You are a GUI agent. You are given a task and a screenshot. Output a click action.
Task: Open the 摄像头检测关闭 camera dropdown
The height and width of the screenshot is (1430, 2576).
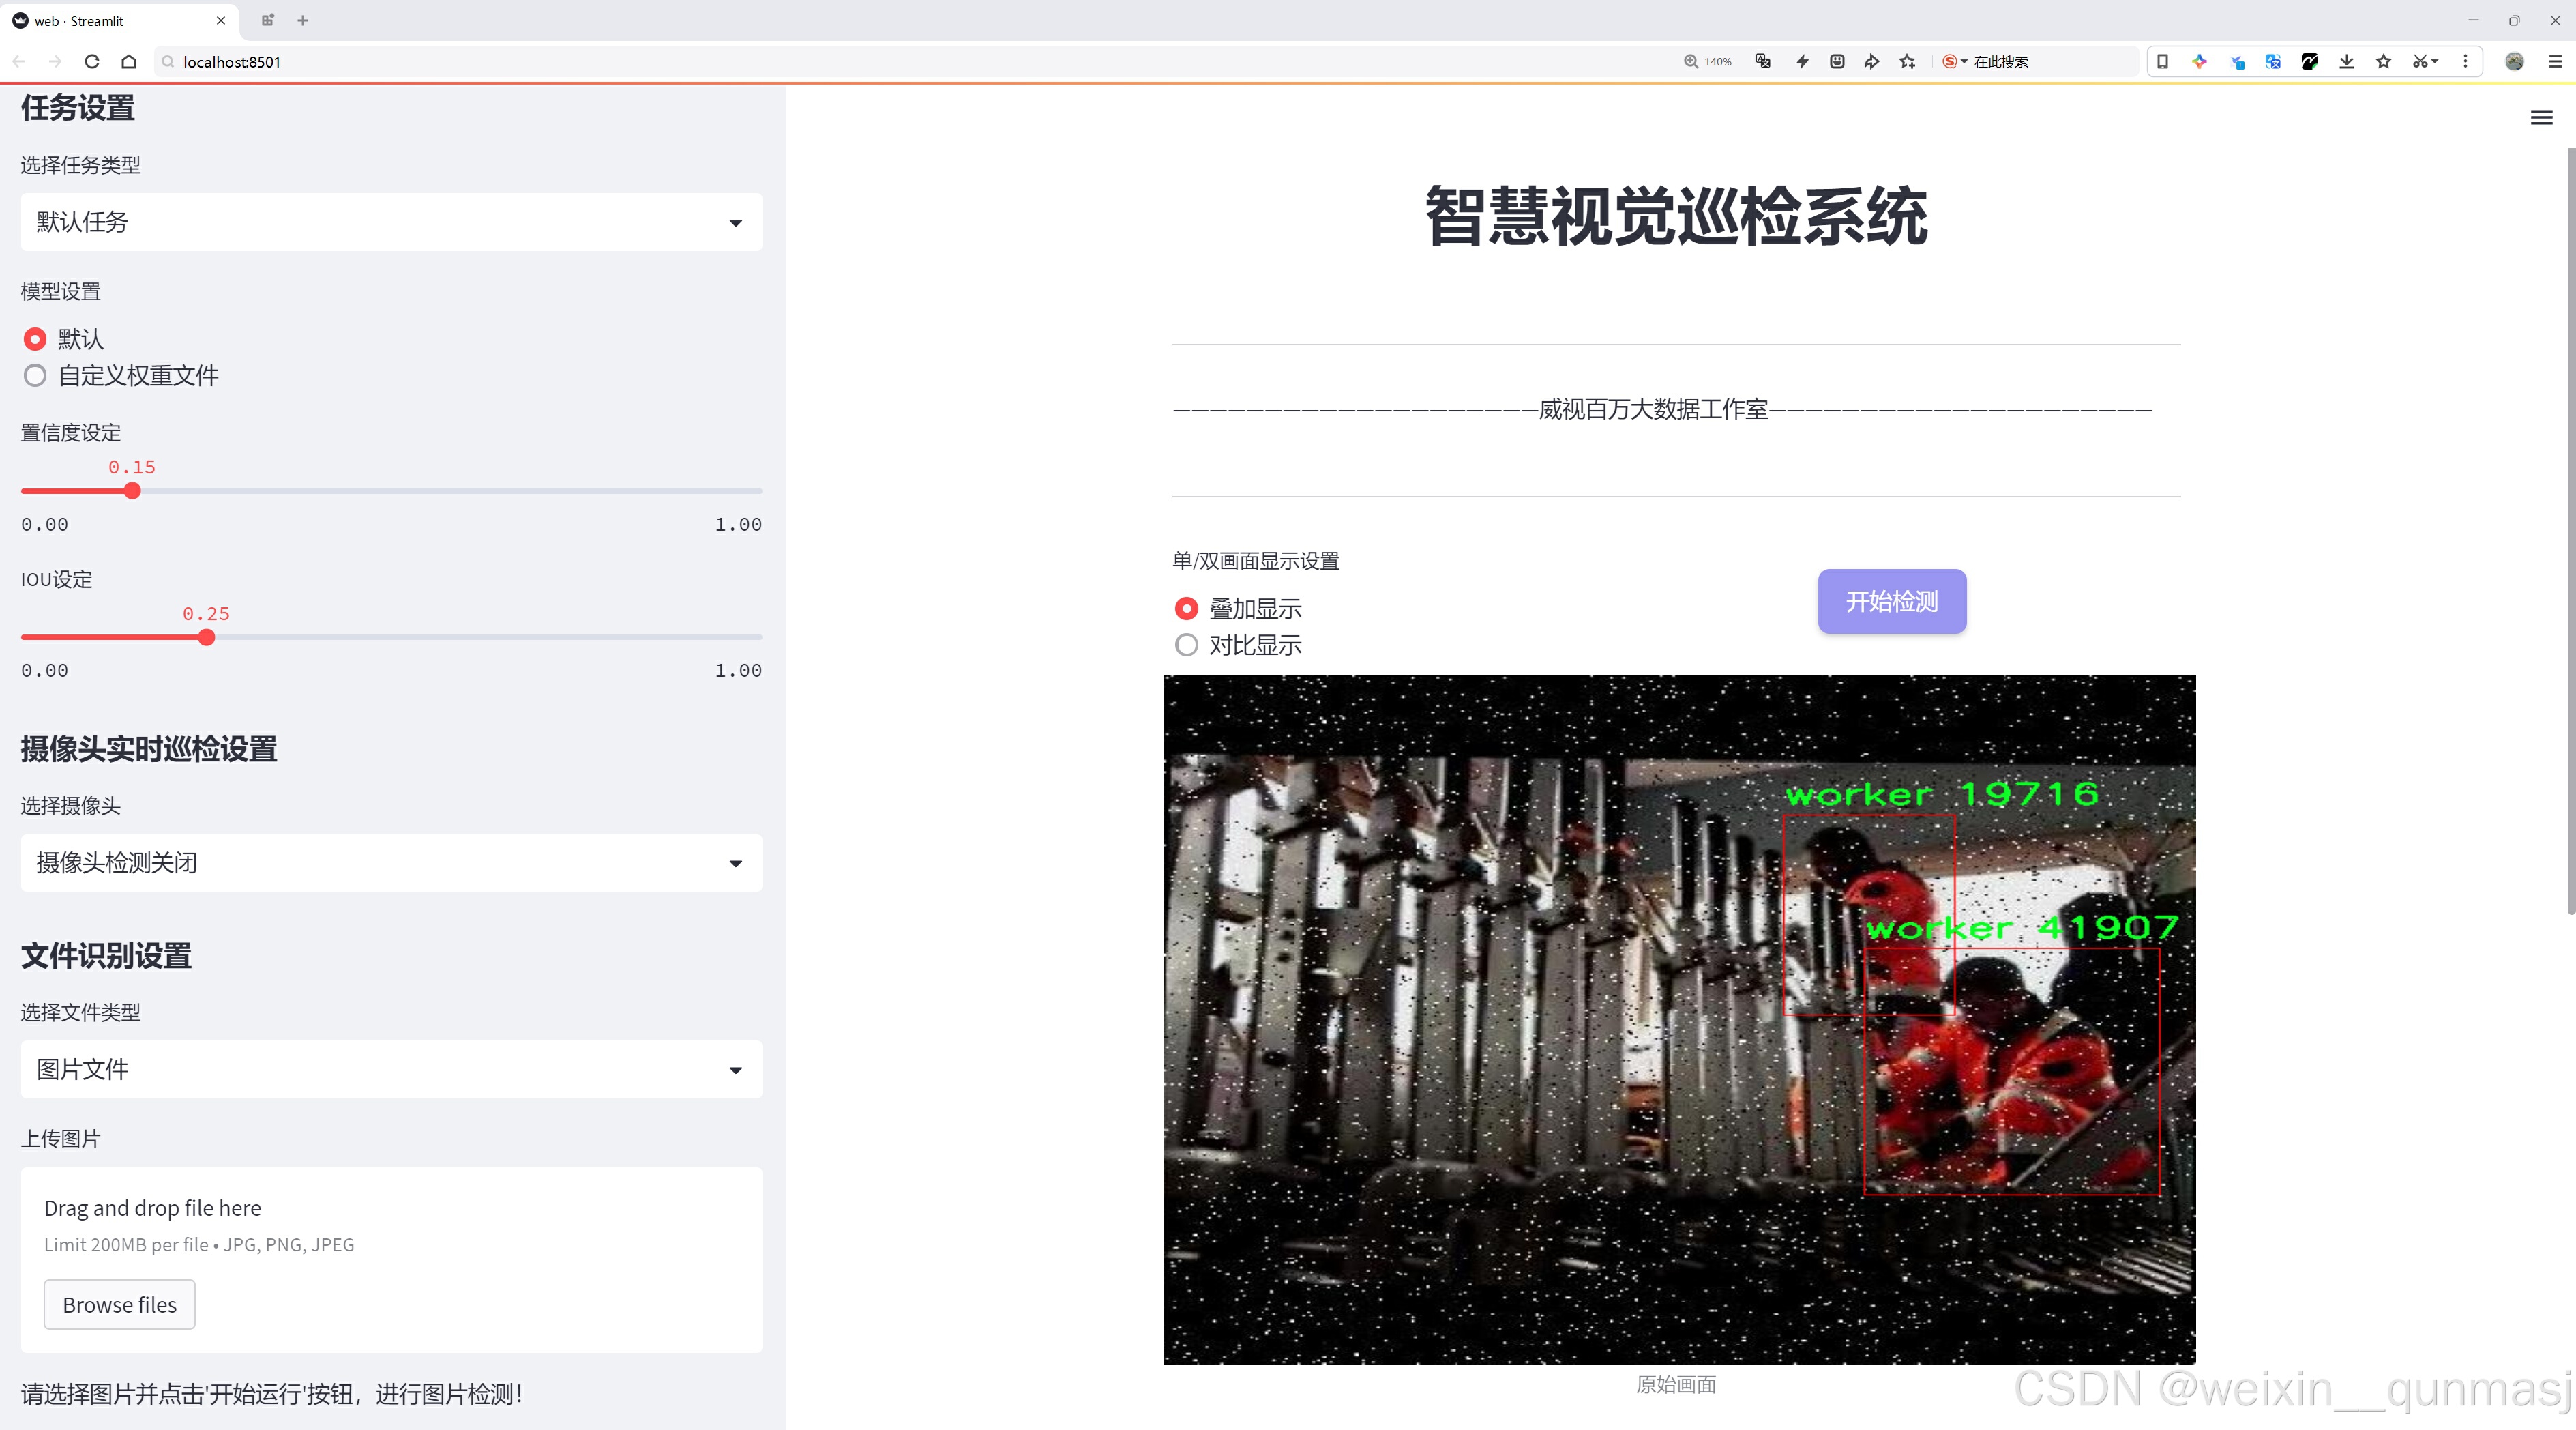391,863
